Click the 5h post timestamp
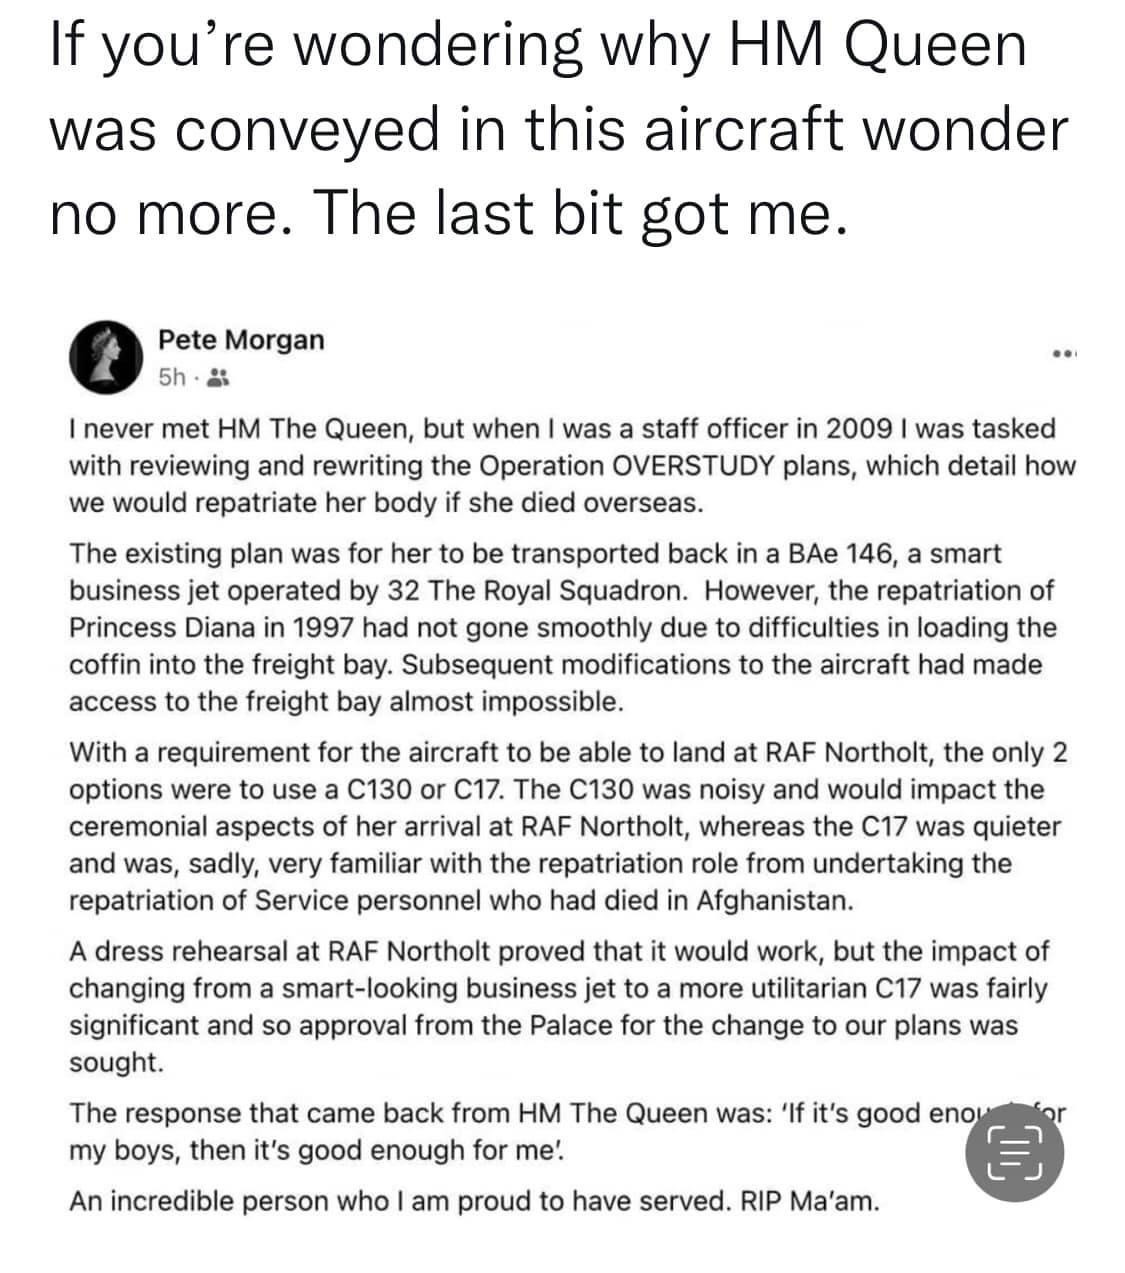Viewport: 1125px width, 1273px height. pos(173,378)
